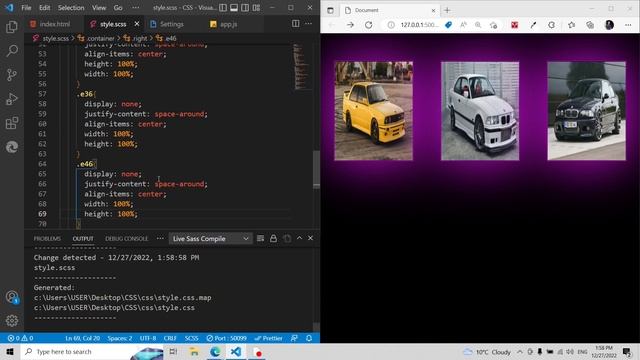Open the Explorer view in activity bar

12,27
